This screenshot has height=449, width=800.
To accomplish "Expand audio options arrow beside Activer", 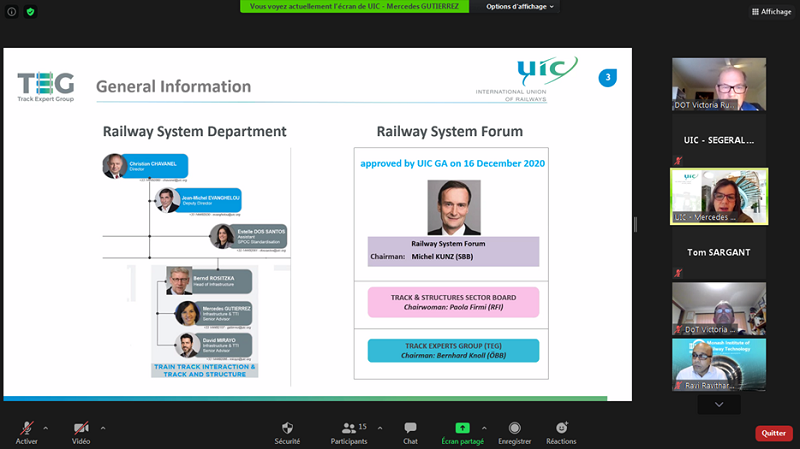I will point(45,428).
